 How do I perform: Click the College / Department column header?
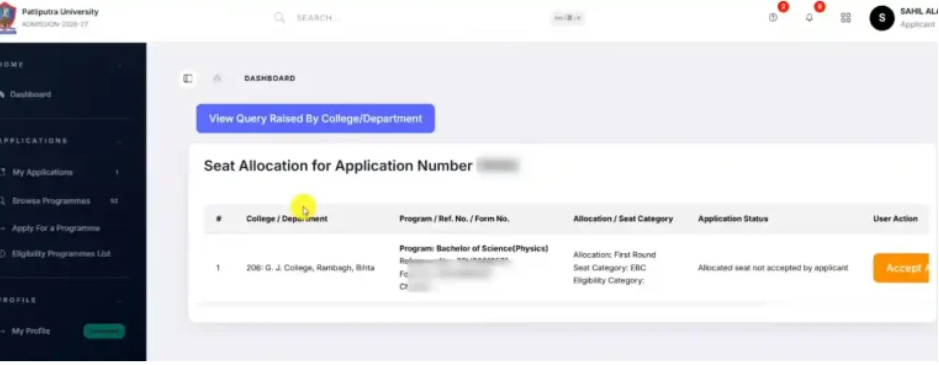287,219
